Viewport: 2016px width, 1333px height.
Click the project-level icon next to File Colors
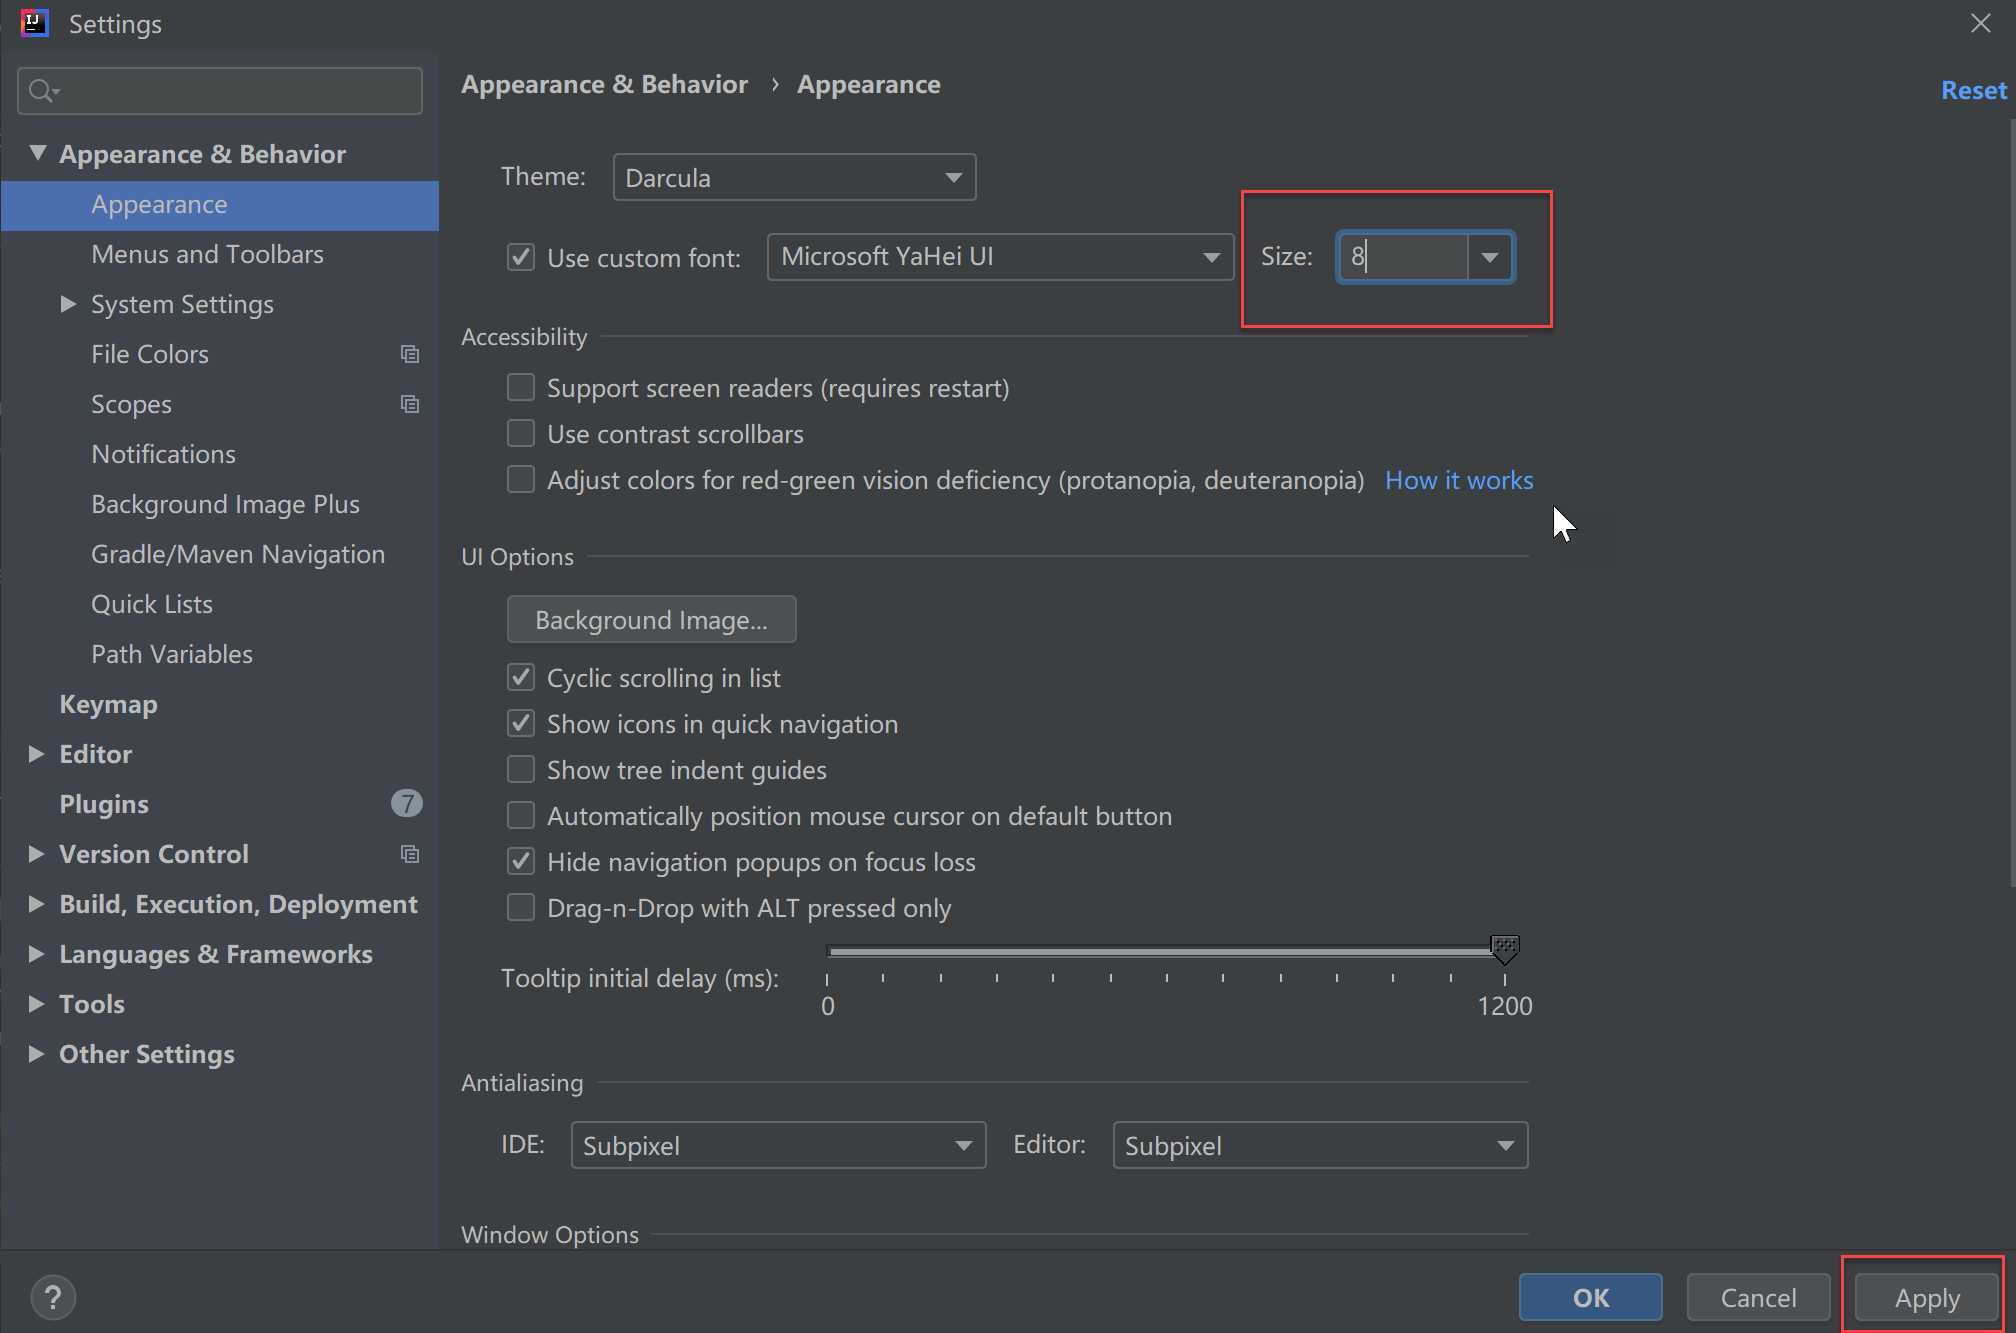click(409, 354)
